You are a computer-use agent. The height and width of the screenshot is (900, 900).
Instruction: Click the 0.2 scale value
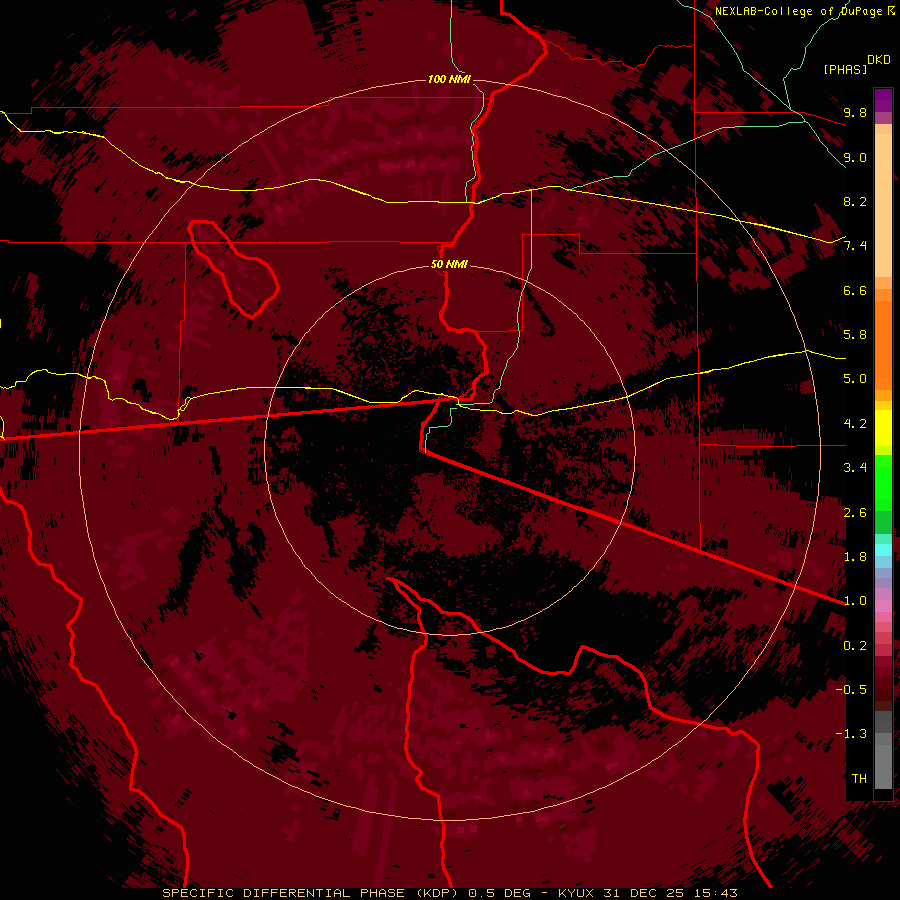[x=855, y=646]
